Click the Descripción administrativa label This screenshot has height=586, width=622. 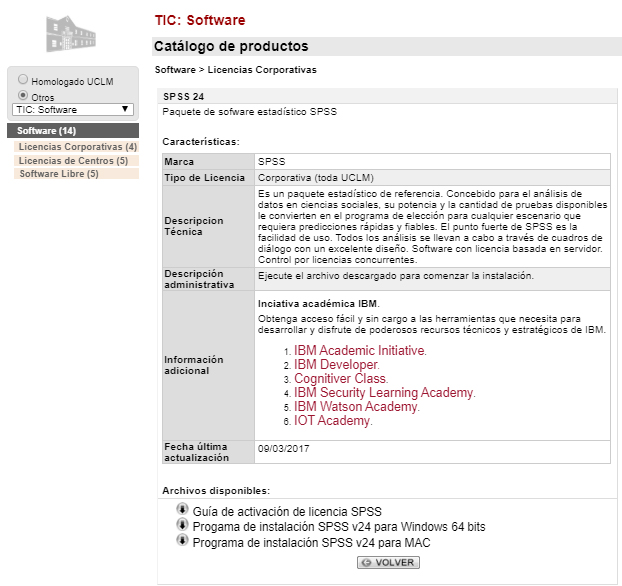[199, 279]
